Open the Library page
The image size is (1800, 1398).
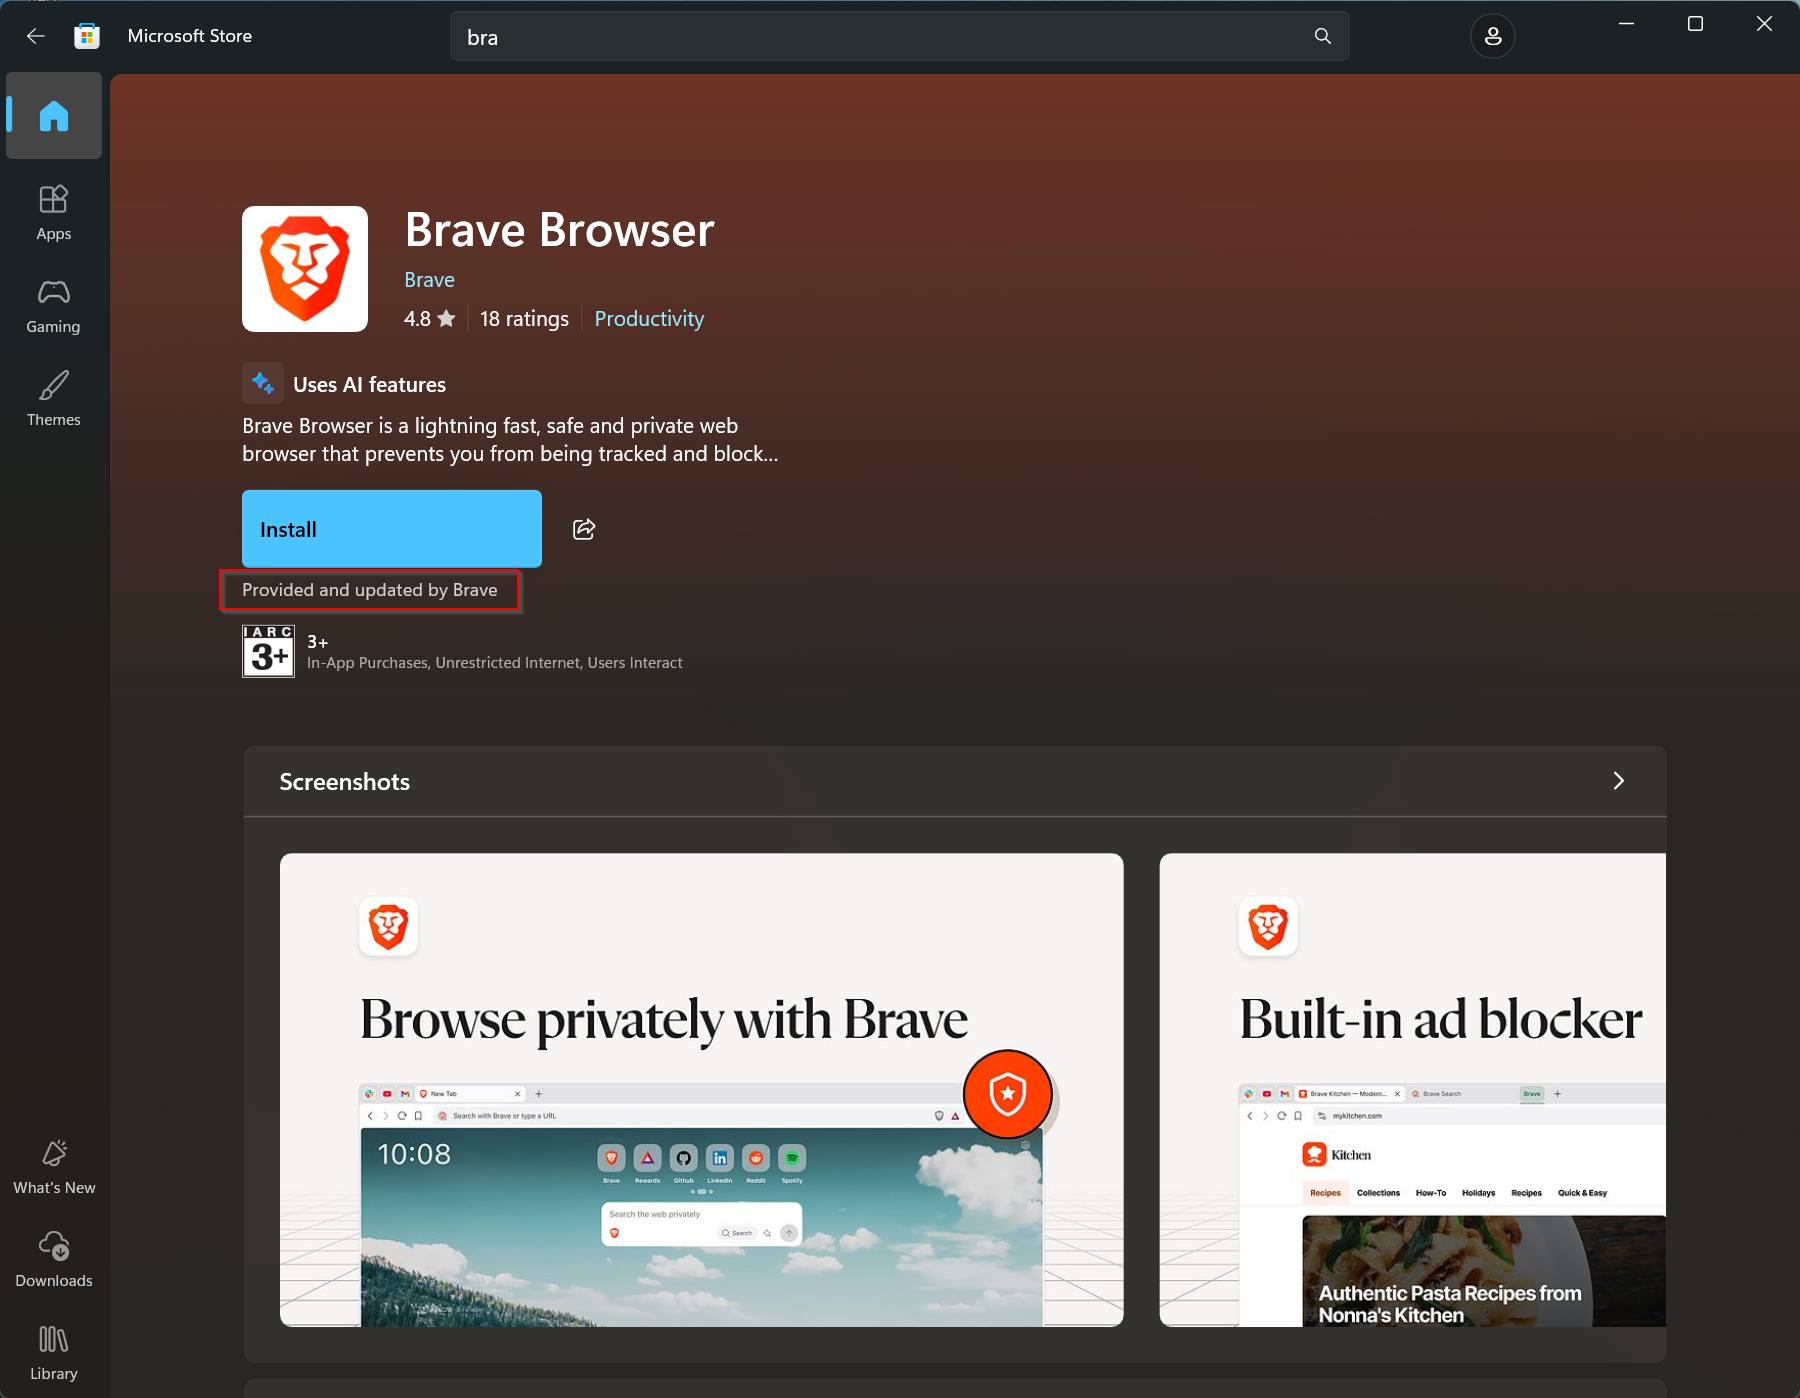[54, 1353]
